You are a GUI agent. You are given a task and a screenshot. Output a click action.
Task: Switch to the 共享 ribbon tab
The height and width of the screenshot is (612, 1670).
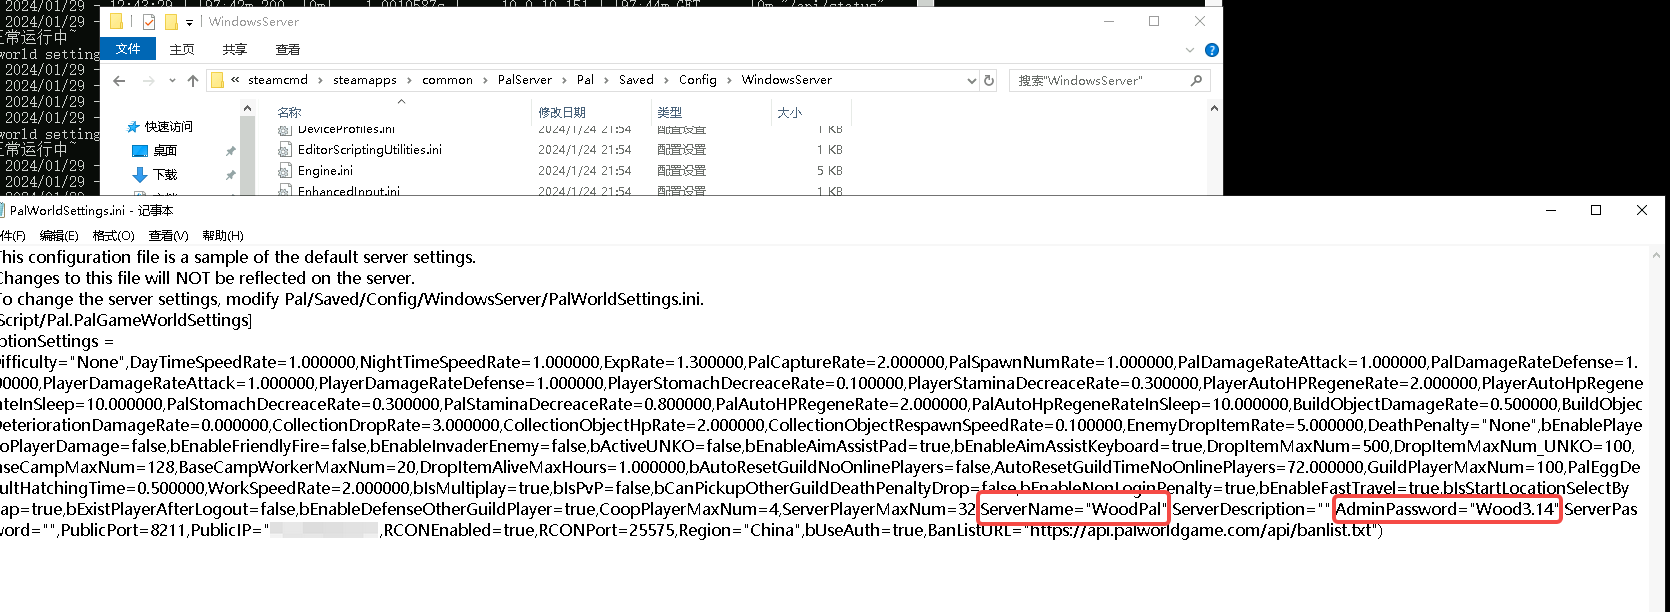(235, 49)
